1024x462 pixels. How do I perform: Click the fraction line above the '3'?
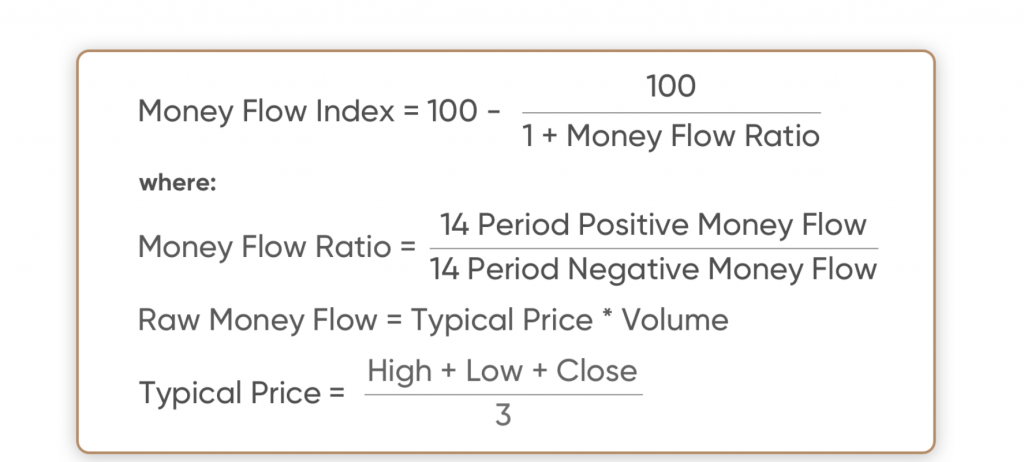pyautogui.click(x=504, y=394)
